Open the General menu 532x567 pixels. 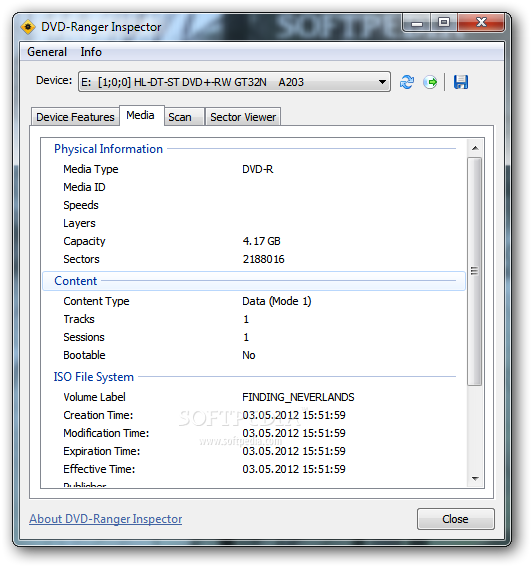click(47, 52)
